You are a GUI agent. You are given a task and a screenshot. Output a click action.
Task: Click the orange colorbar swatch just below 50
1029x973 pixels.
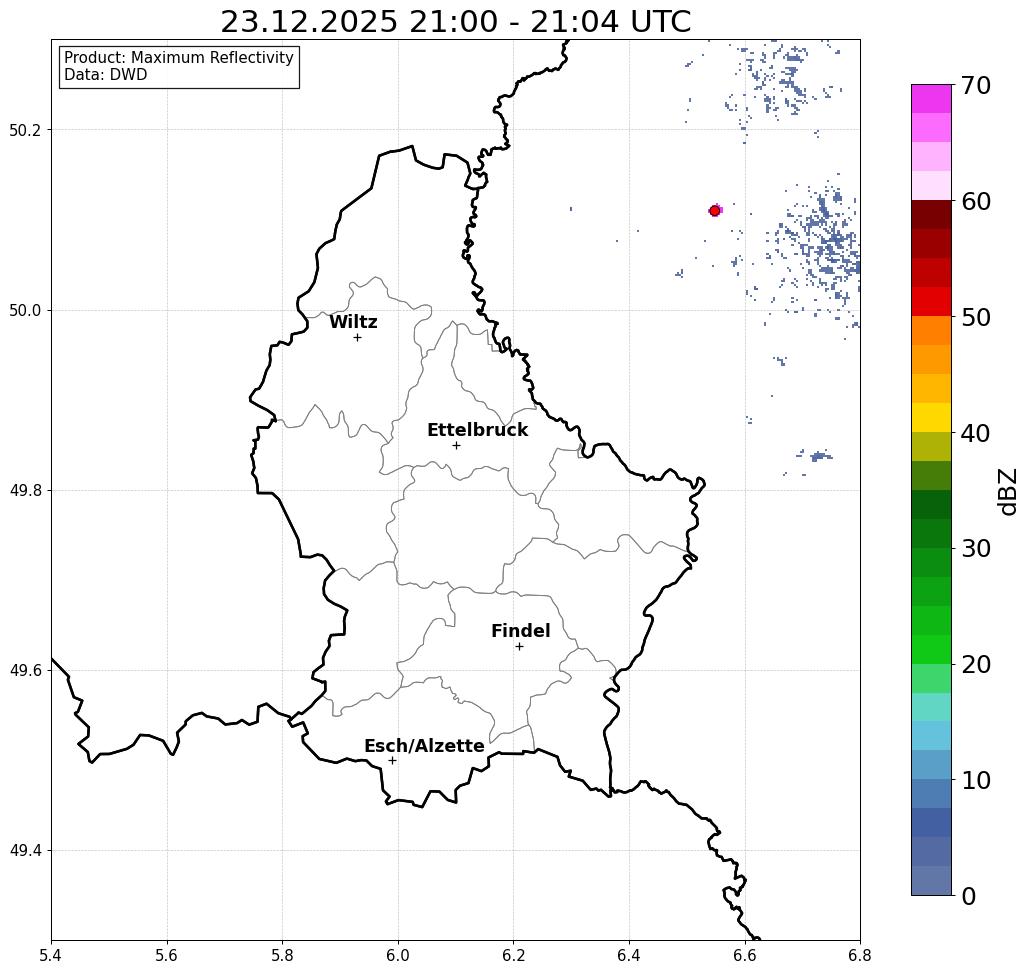point(931,331)
